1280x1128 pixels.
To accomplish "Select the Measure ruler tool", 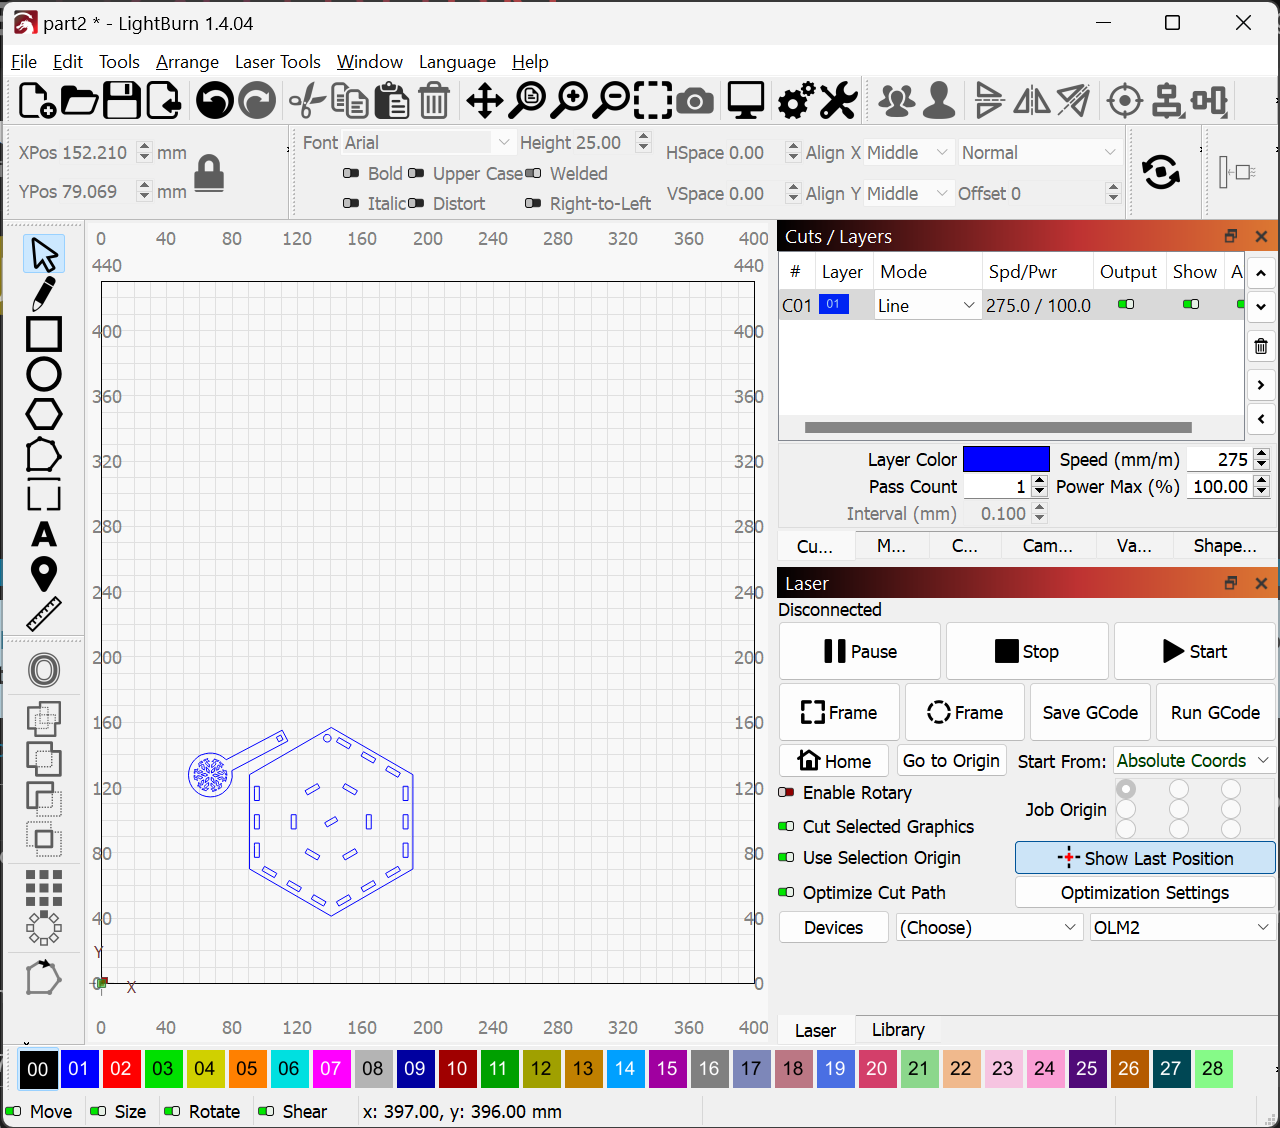I will pyautogui.click(x=44, y=614).
